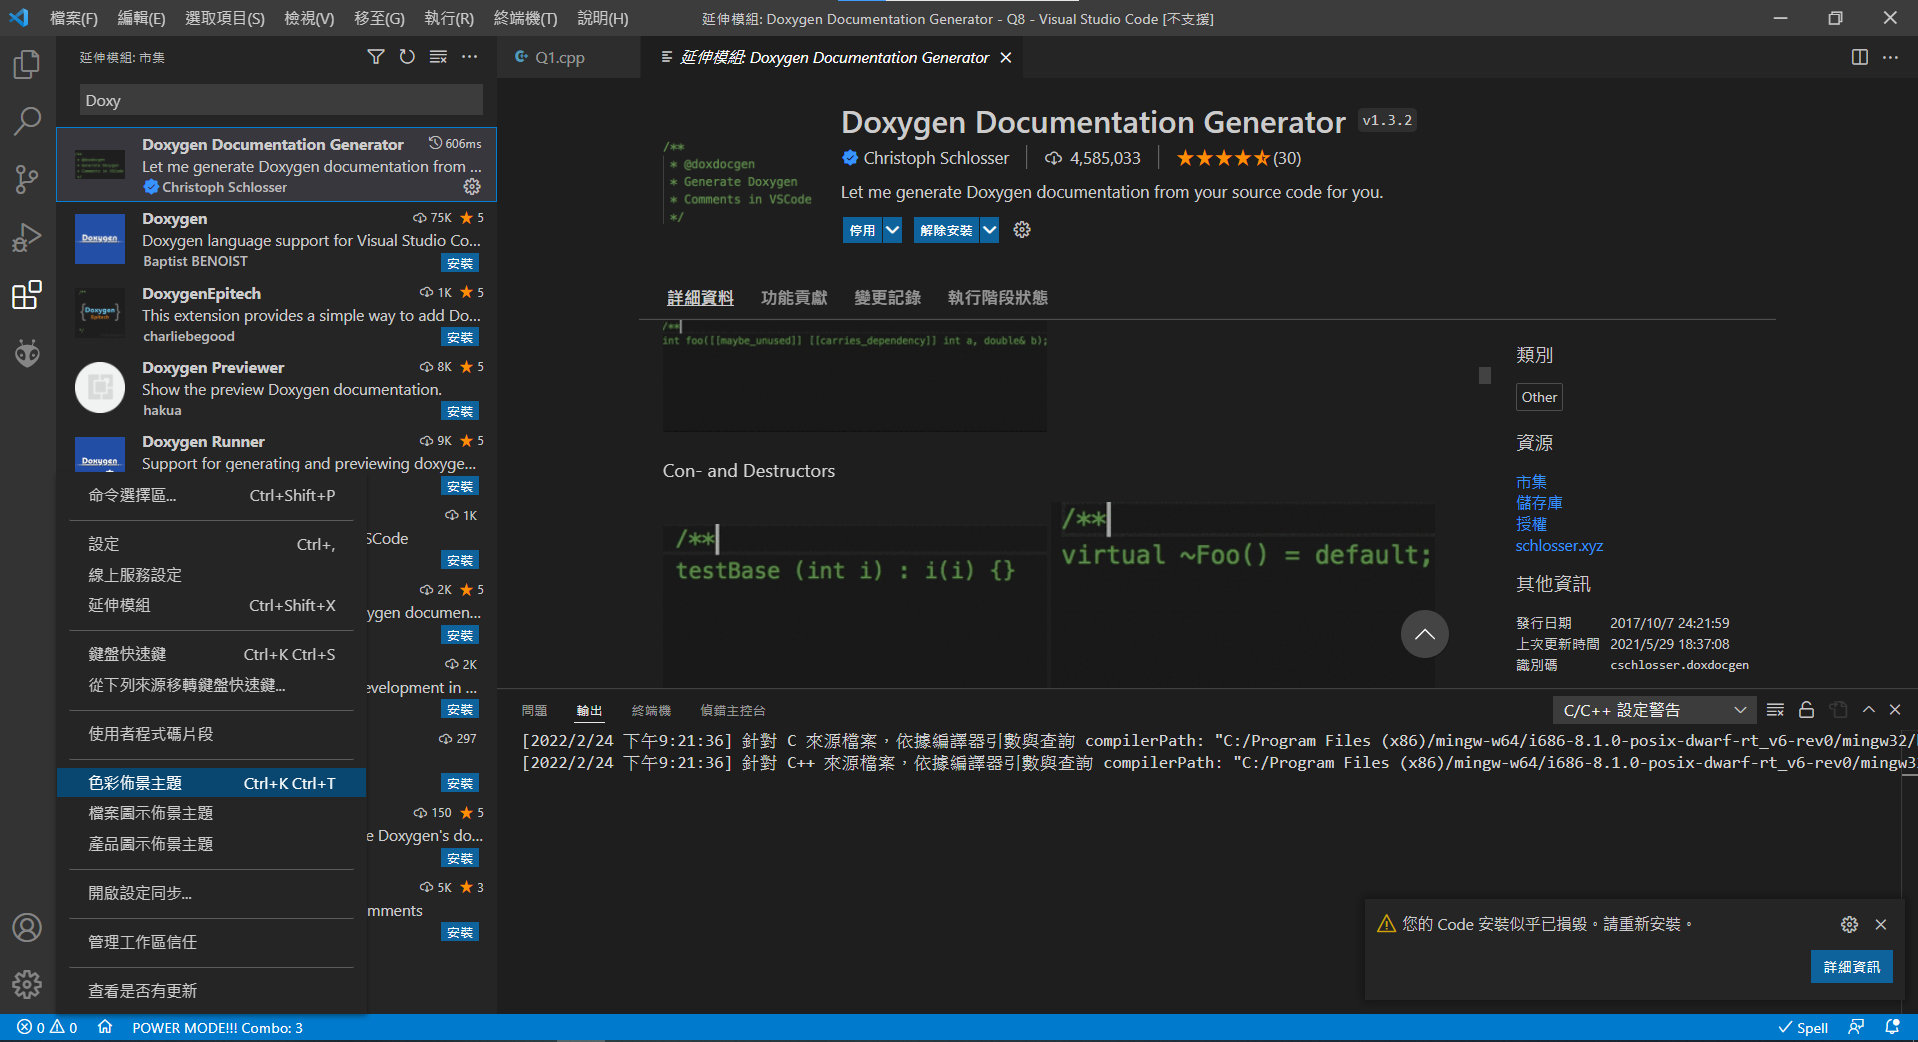Open the Explorer view in activity bar
The image size is (1918, 1042).
coord(27,64)
